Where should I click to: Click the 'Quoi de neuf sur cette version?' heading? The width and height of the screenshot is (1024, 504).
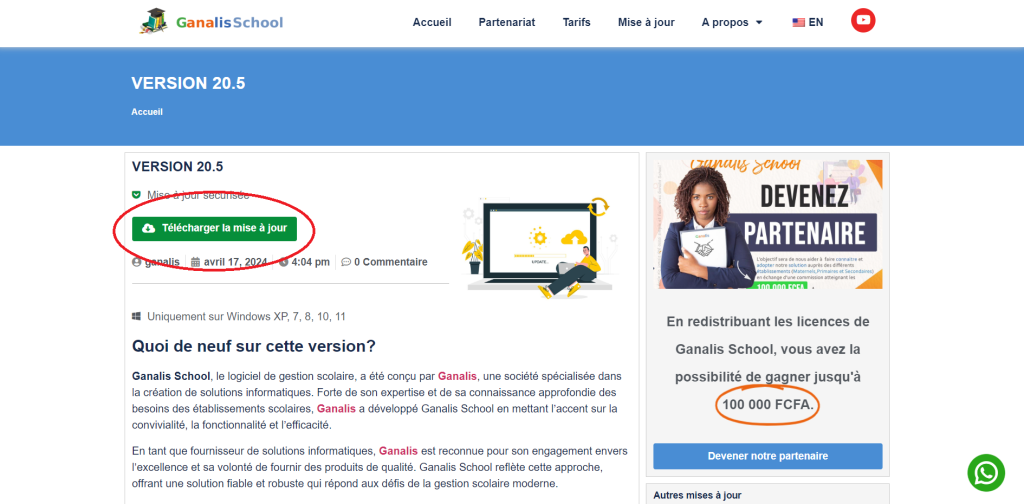[x=253, y=346]
